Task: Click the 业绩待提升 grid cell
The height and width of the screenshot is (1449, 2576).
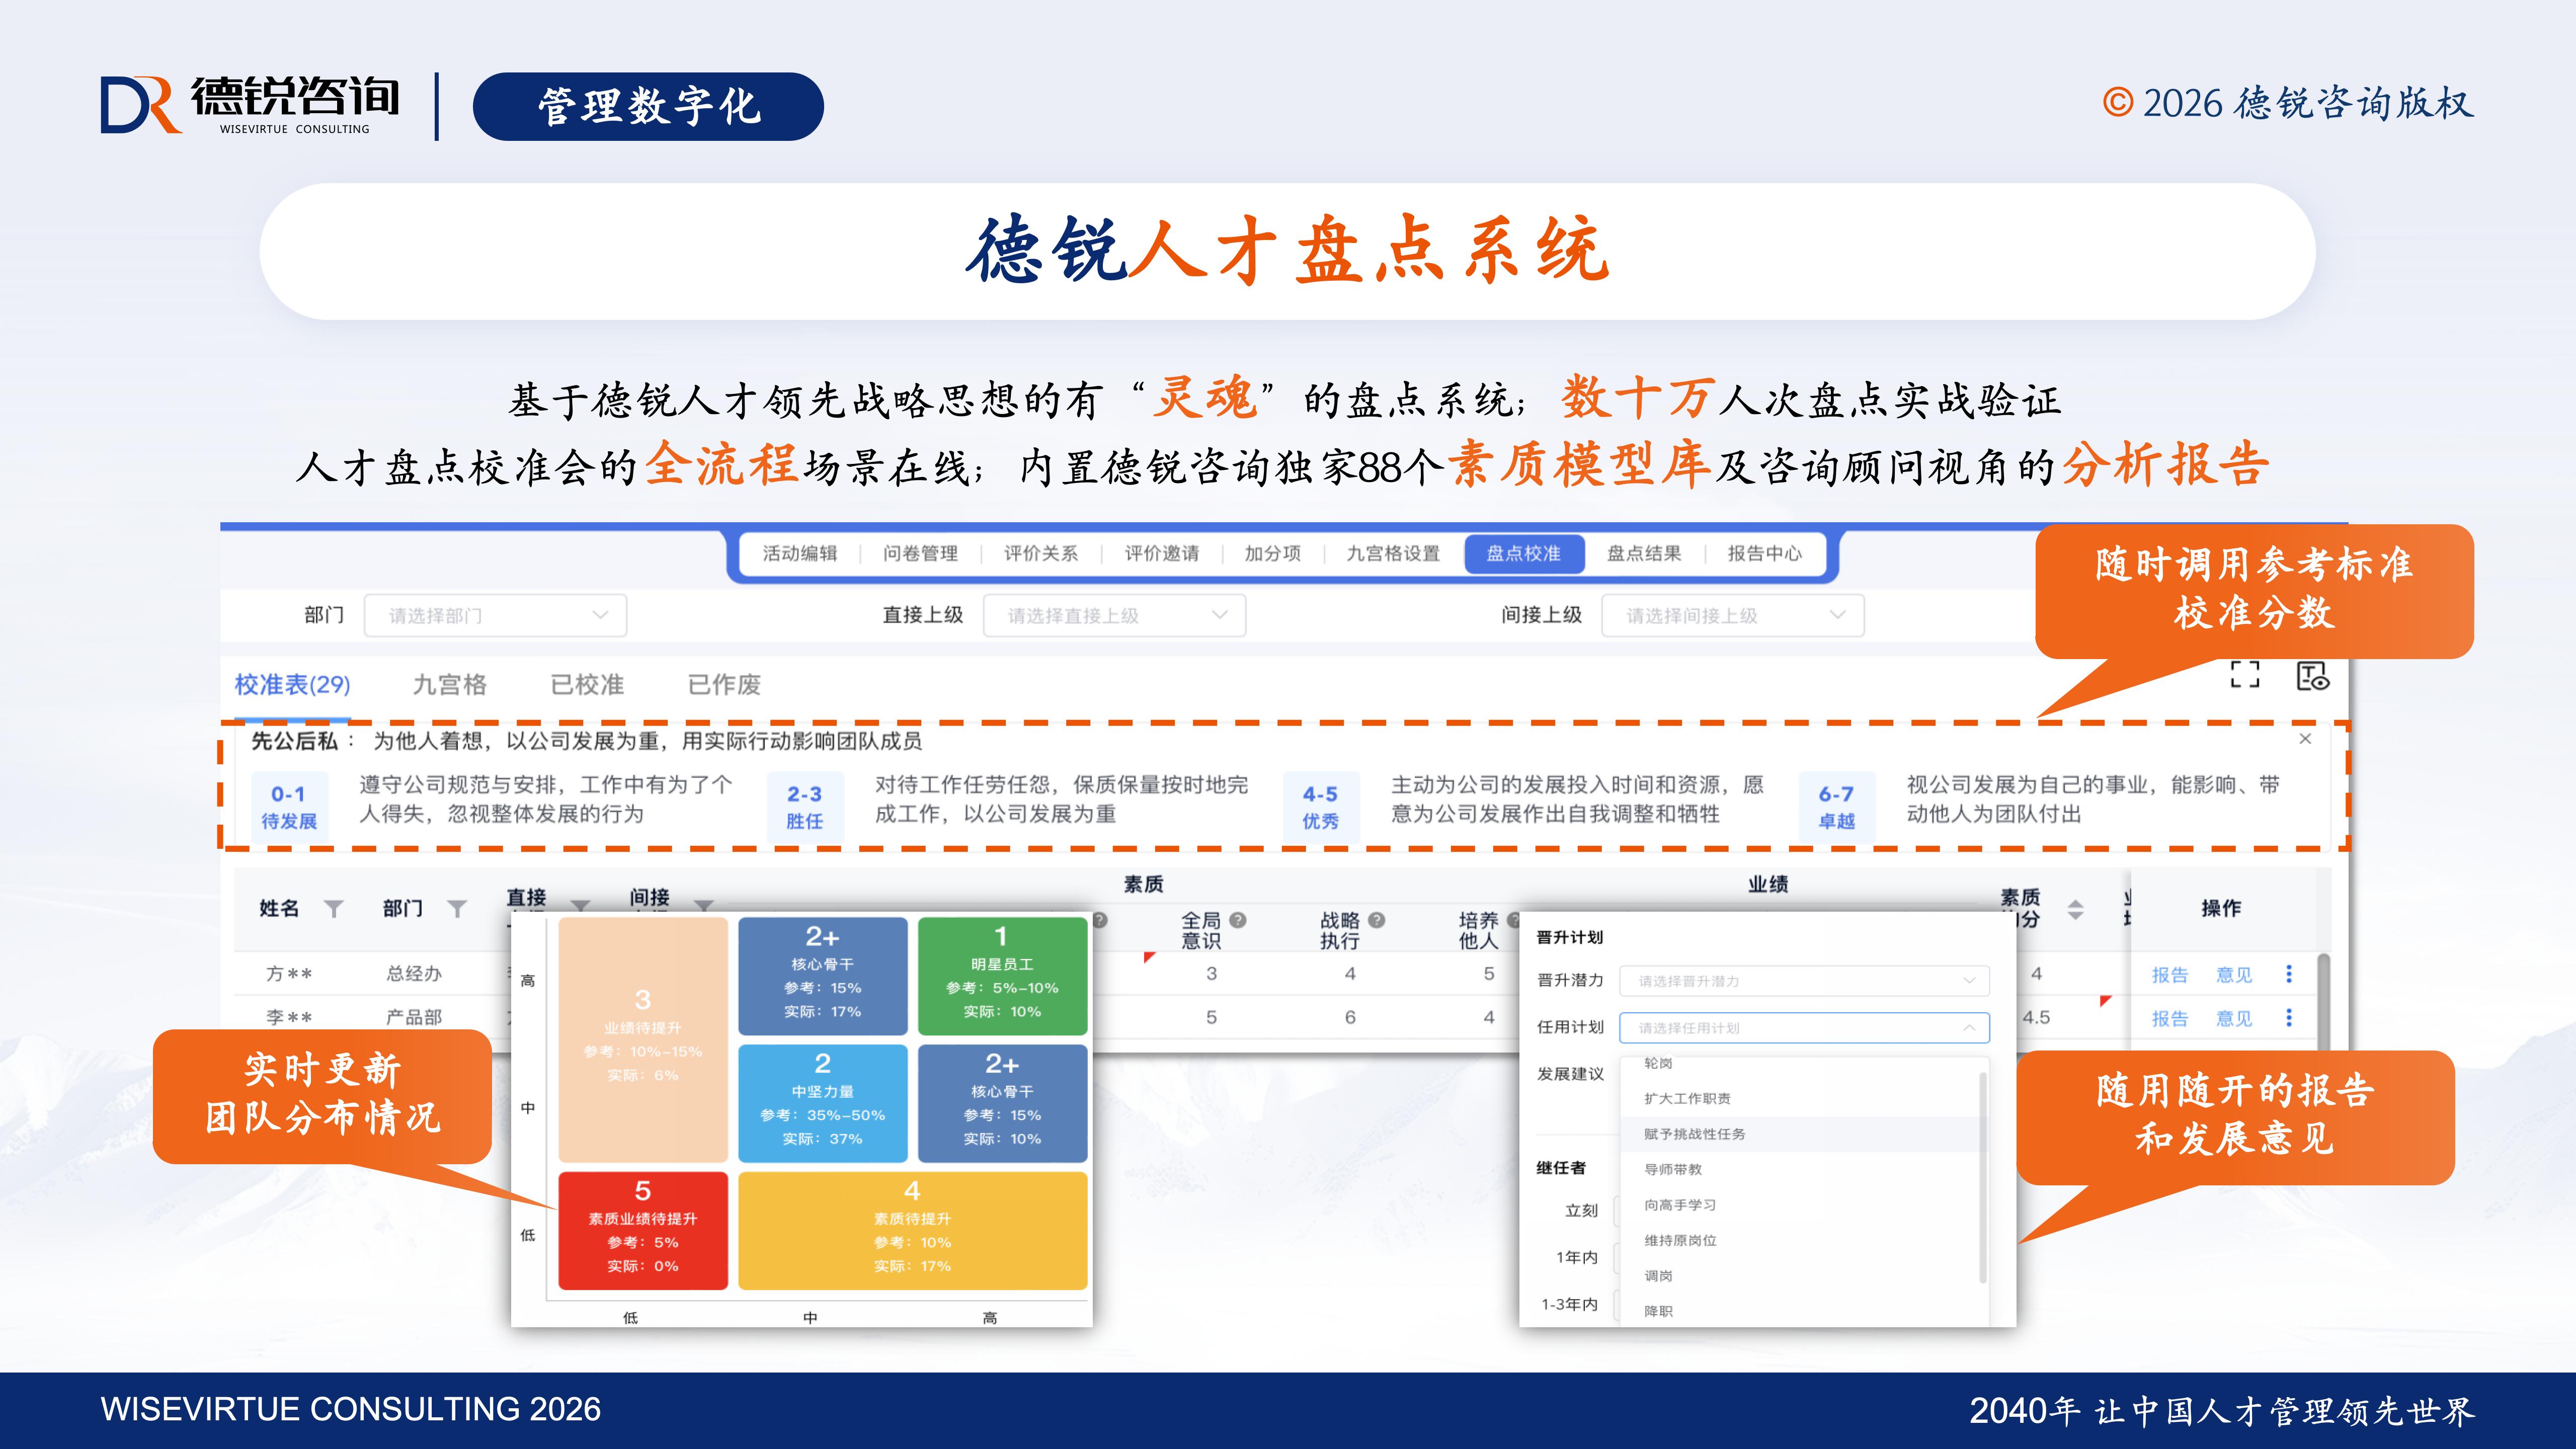Action: click(x=643, y=1039)
